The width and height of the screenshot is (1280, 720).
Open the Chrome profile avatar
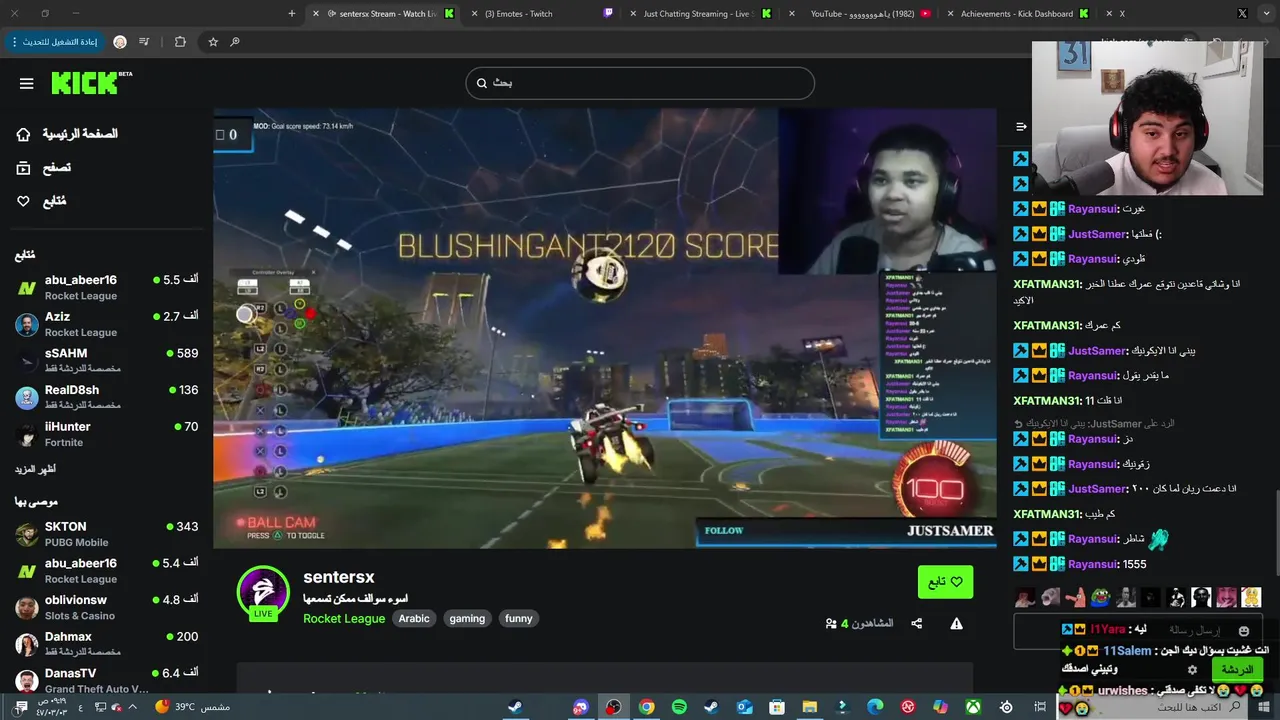tap(120, 42)
